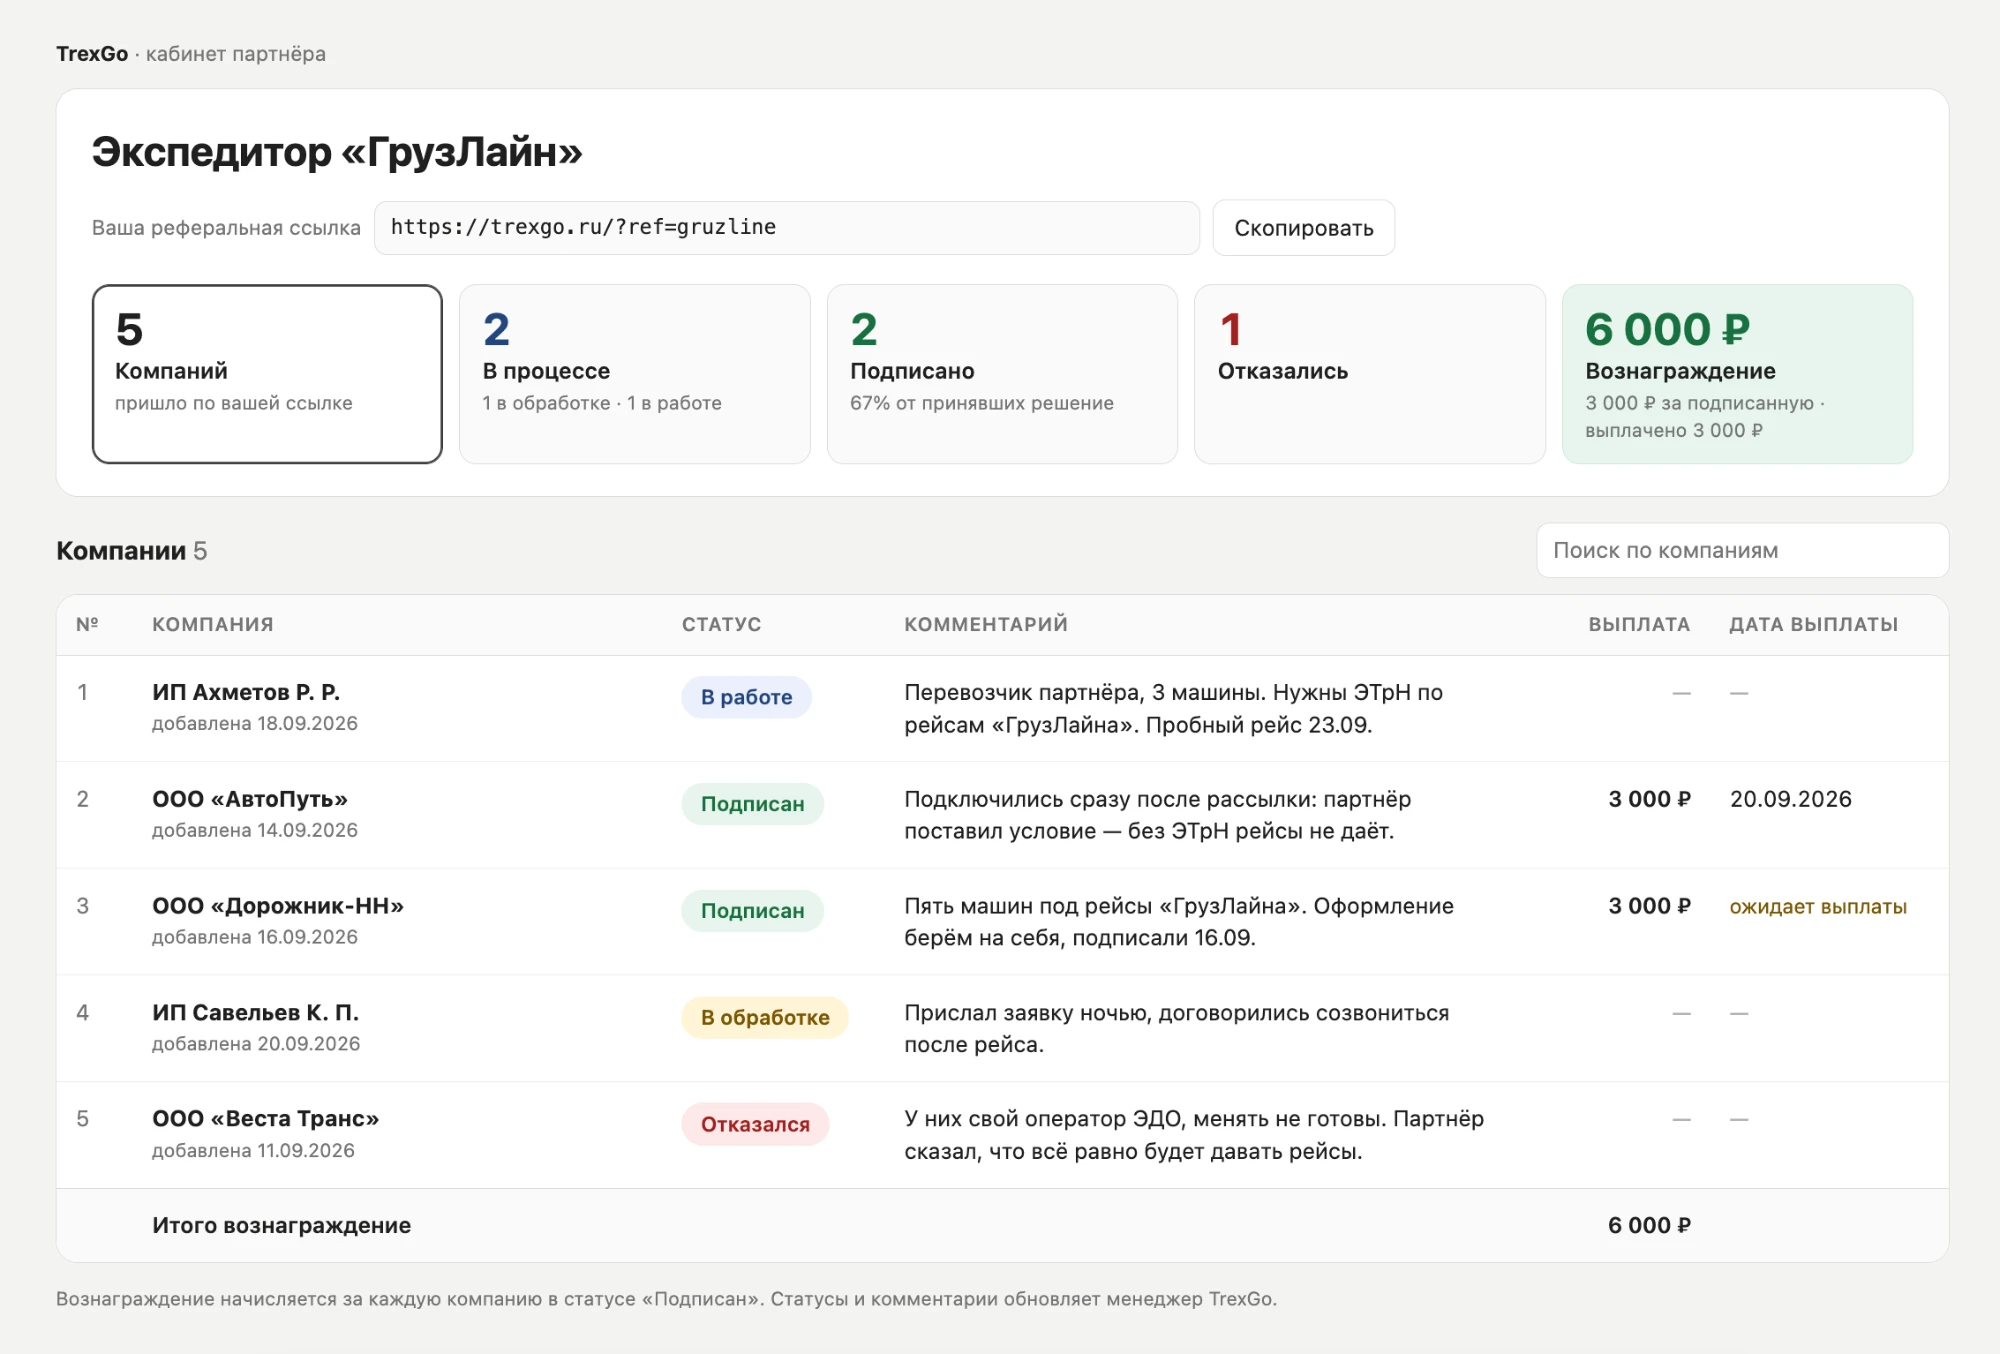Sort by the Выплата column header
2000x1354 pixels.
(x=1639, y=624)
